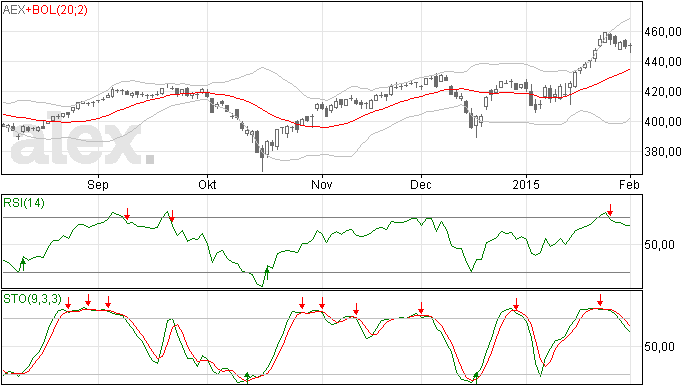The height and width of the screenshot is (387, 690).
Task: Click the STO green buy arrow in mid-December
Action: click(476, 377)
